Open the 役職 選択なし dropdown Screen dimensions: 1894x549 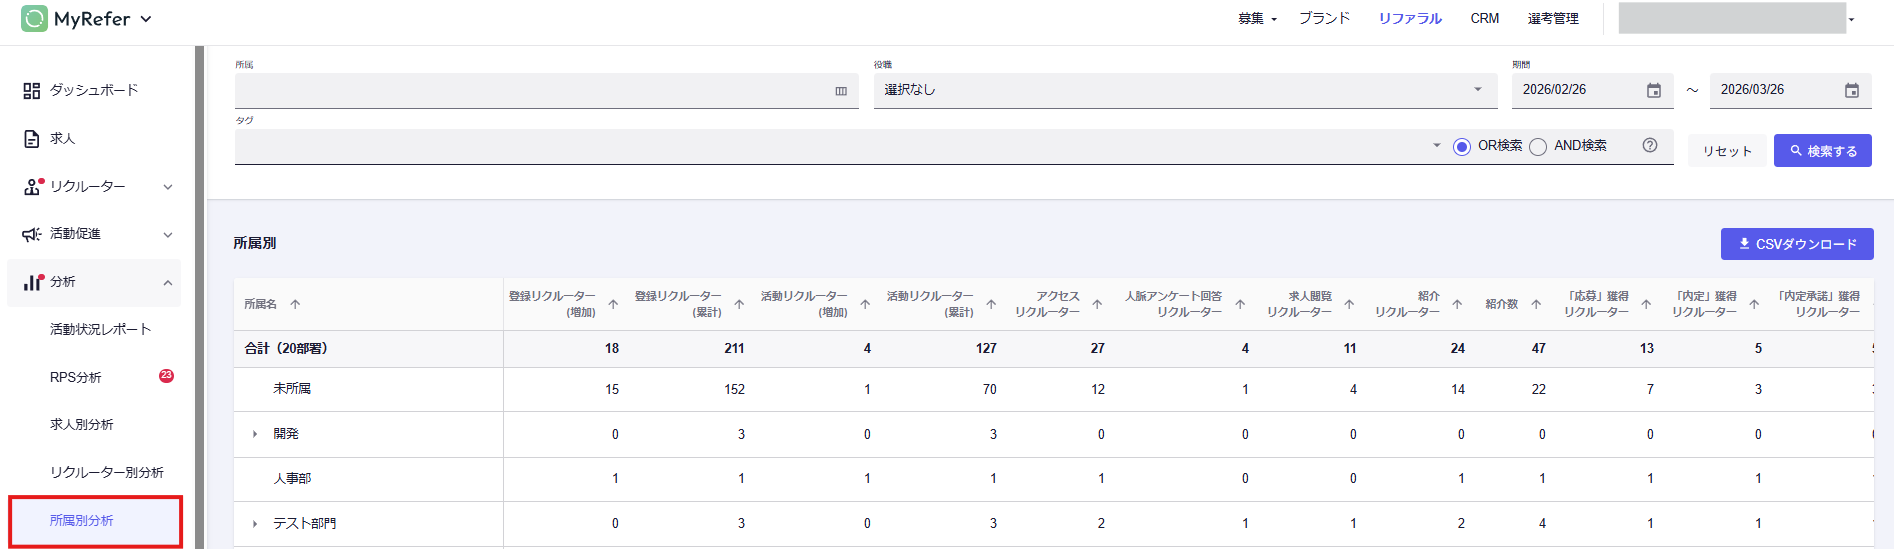pos(1185,90)
